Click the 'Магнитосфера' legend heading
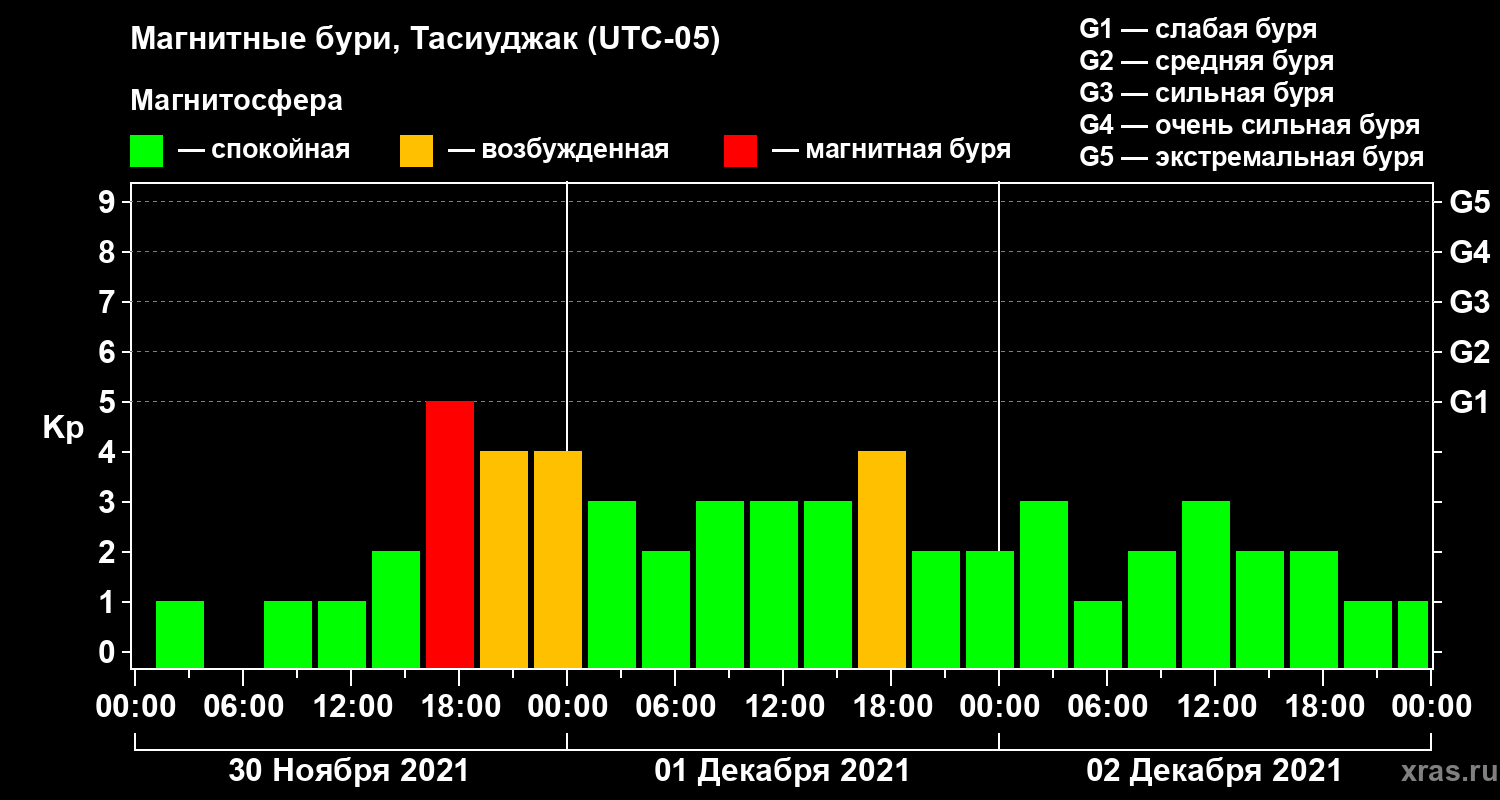 (x=236, y=101)
